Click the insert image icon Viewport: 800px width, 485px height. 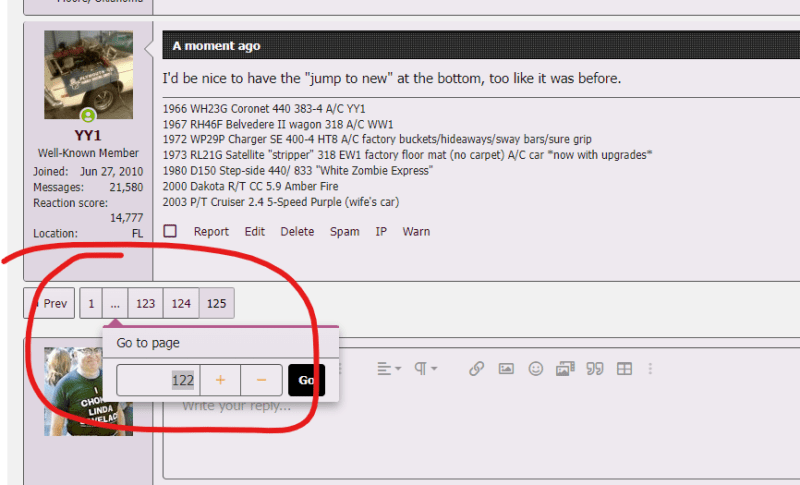point(506,369)
